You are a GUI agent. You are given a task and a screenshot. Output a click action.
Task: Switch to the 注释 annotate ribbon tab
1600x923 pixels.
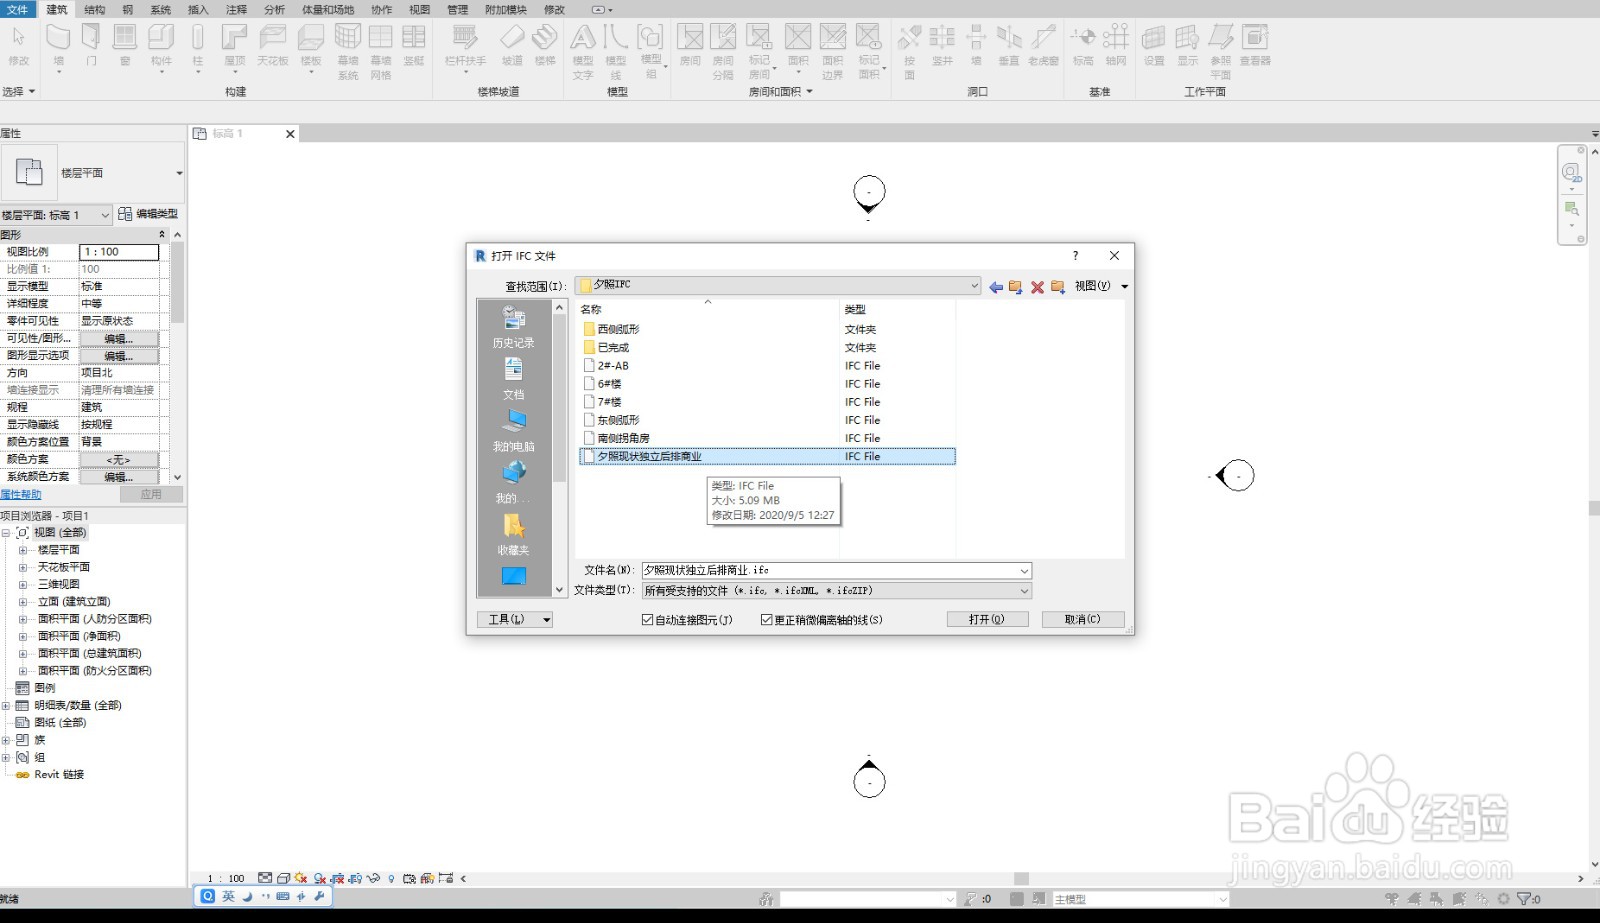click(236, 9)
